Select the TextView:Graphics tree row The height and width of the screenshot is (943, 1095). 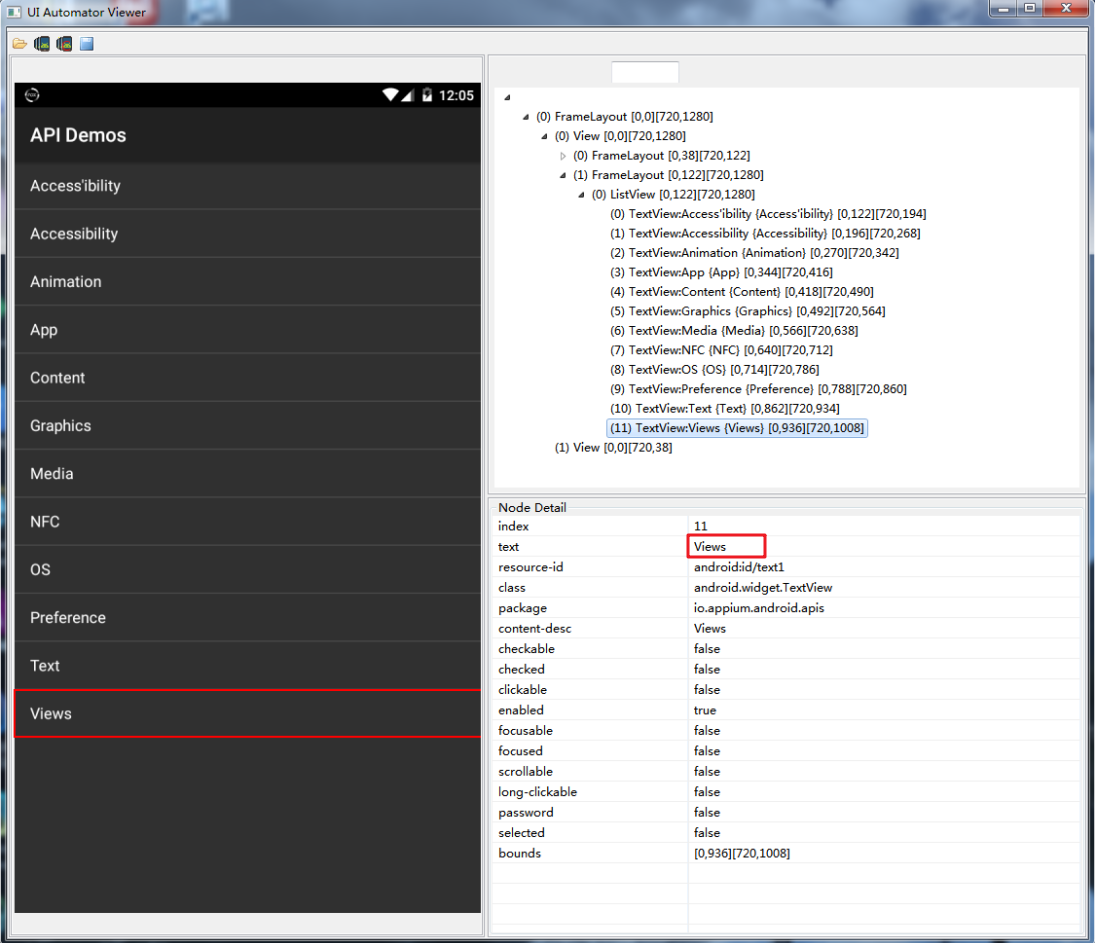pos(747,312)
